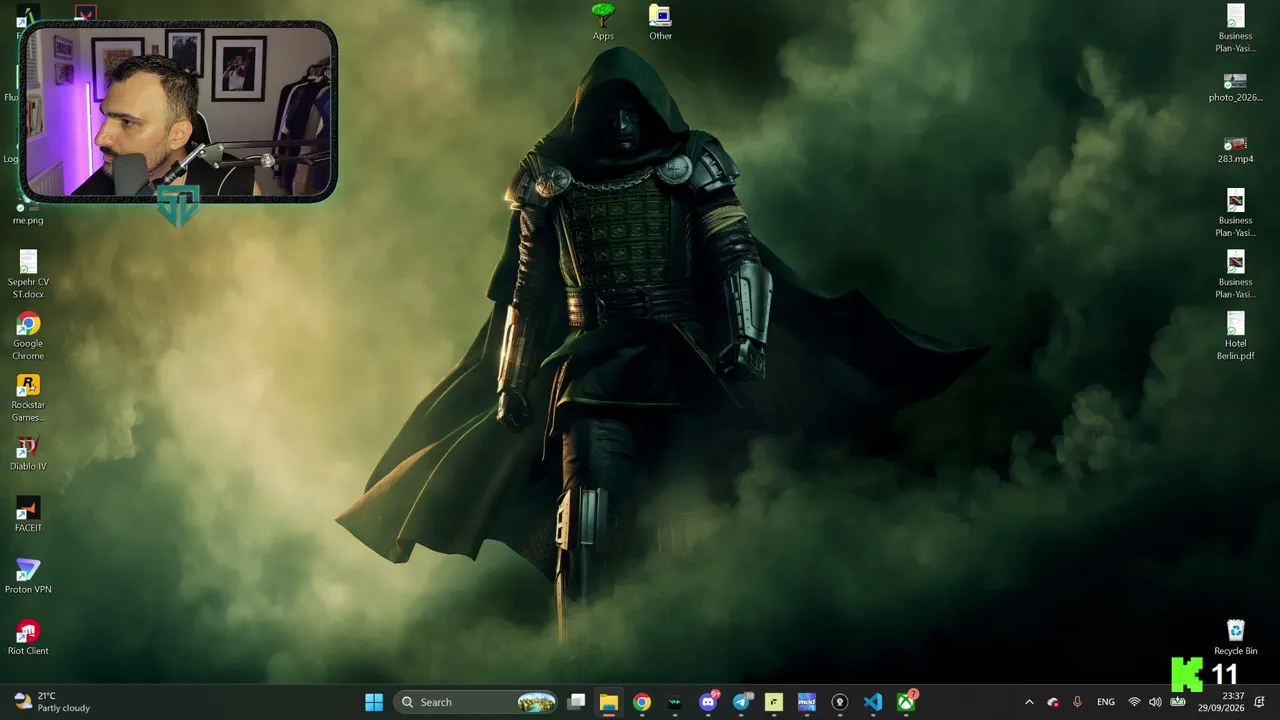Open Discord from the taskbar
Screen dimensions: 1280x720
point(708,702)
